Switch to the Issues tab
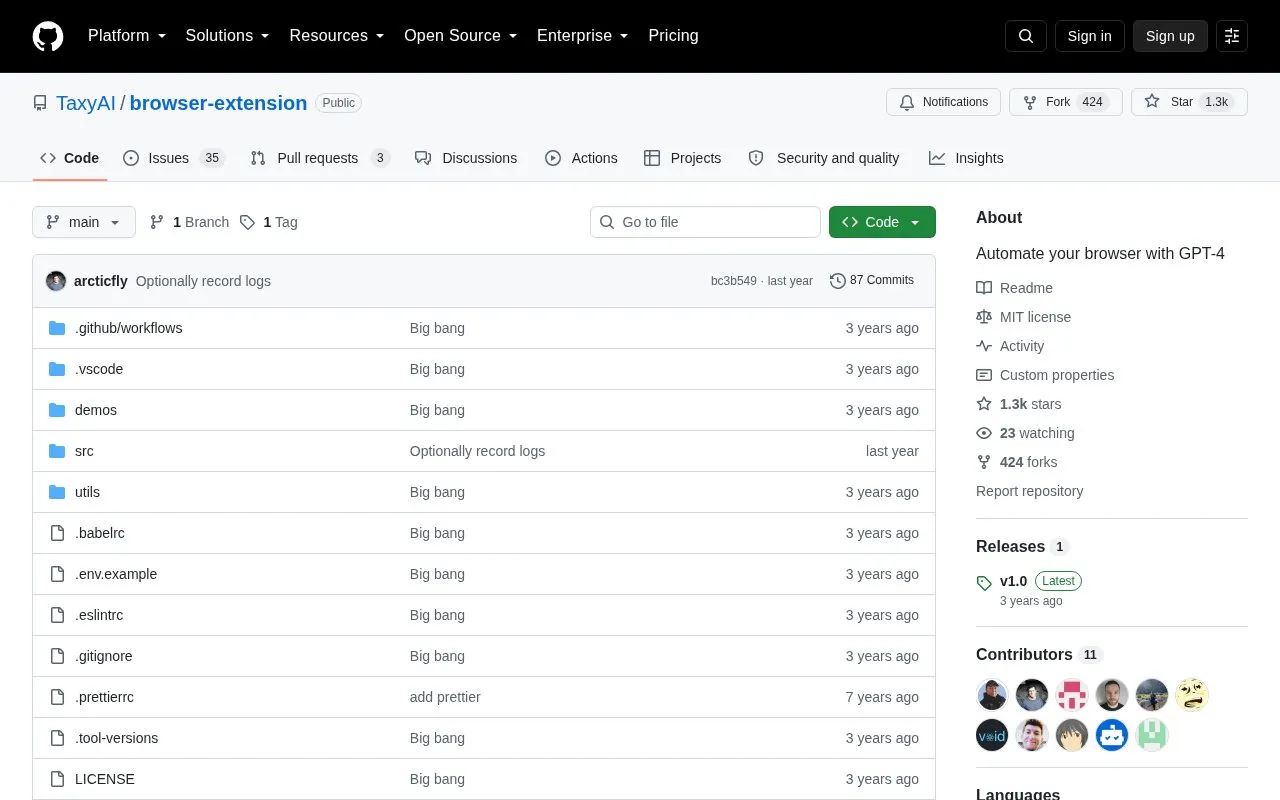This screenshot has width=1280, height=800. click(x=174, y=158)
